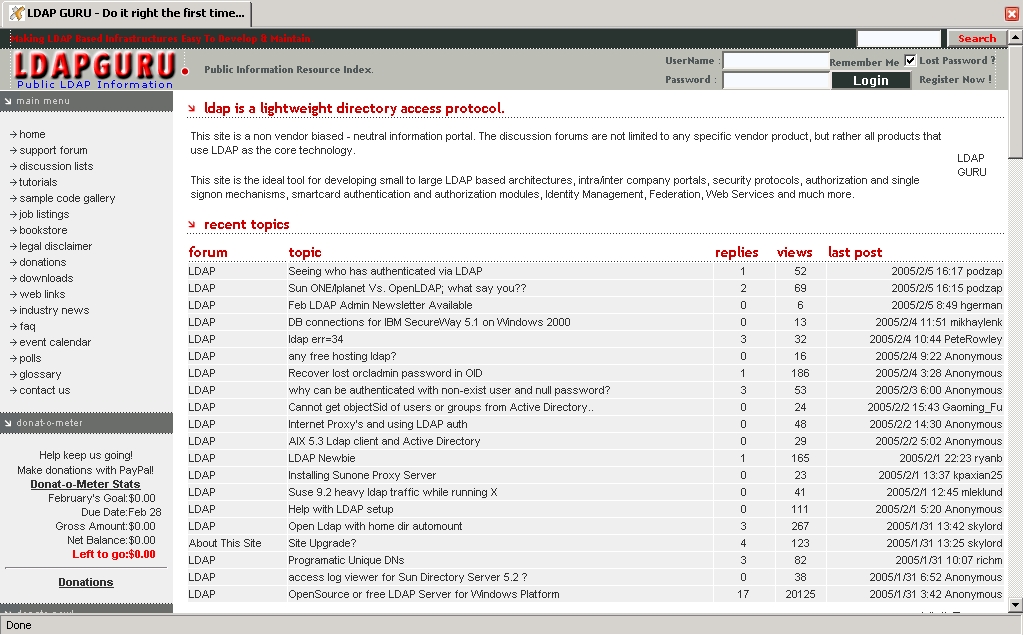Open topic 'Sun ONE/Iplanet Vs. OpenLDAP; what say you??'
This screenshot has height=635, width=1023.
tap(407, 288)
